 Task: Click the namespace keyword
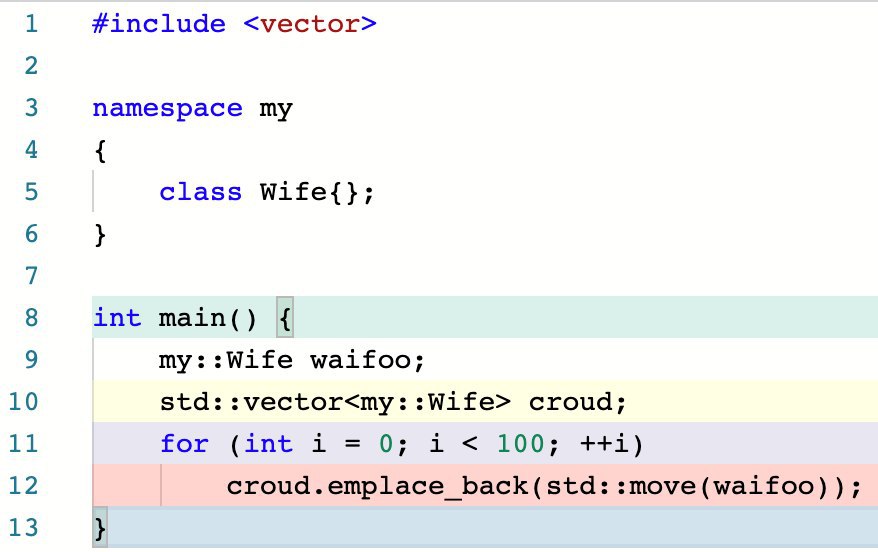pos(167,109)
